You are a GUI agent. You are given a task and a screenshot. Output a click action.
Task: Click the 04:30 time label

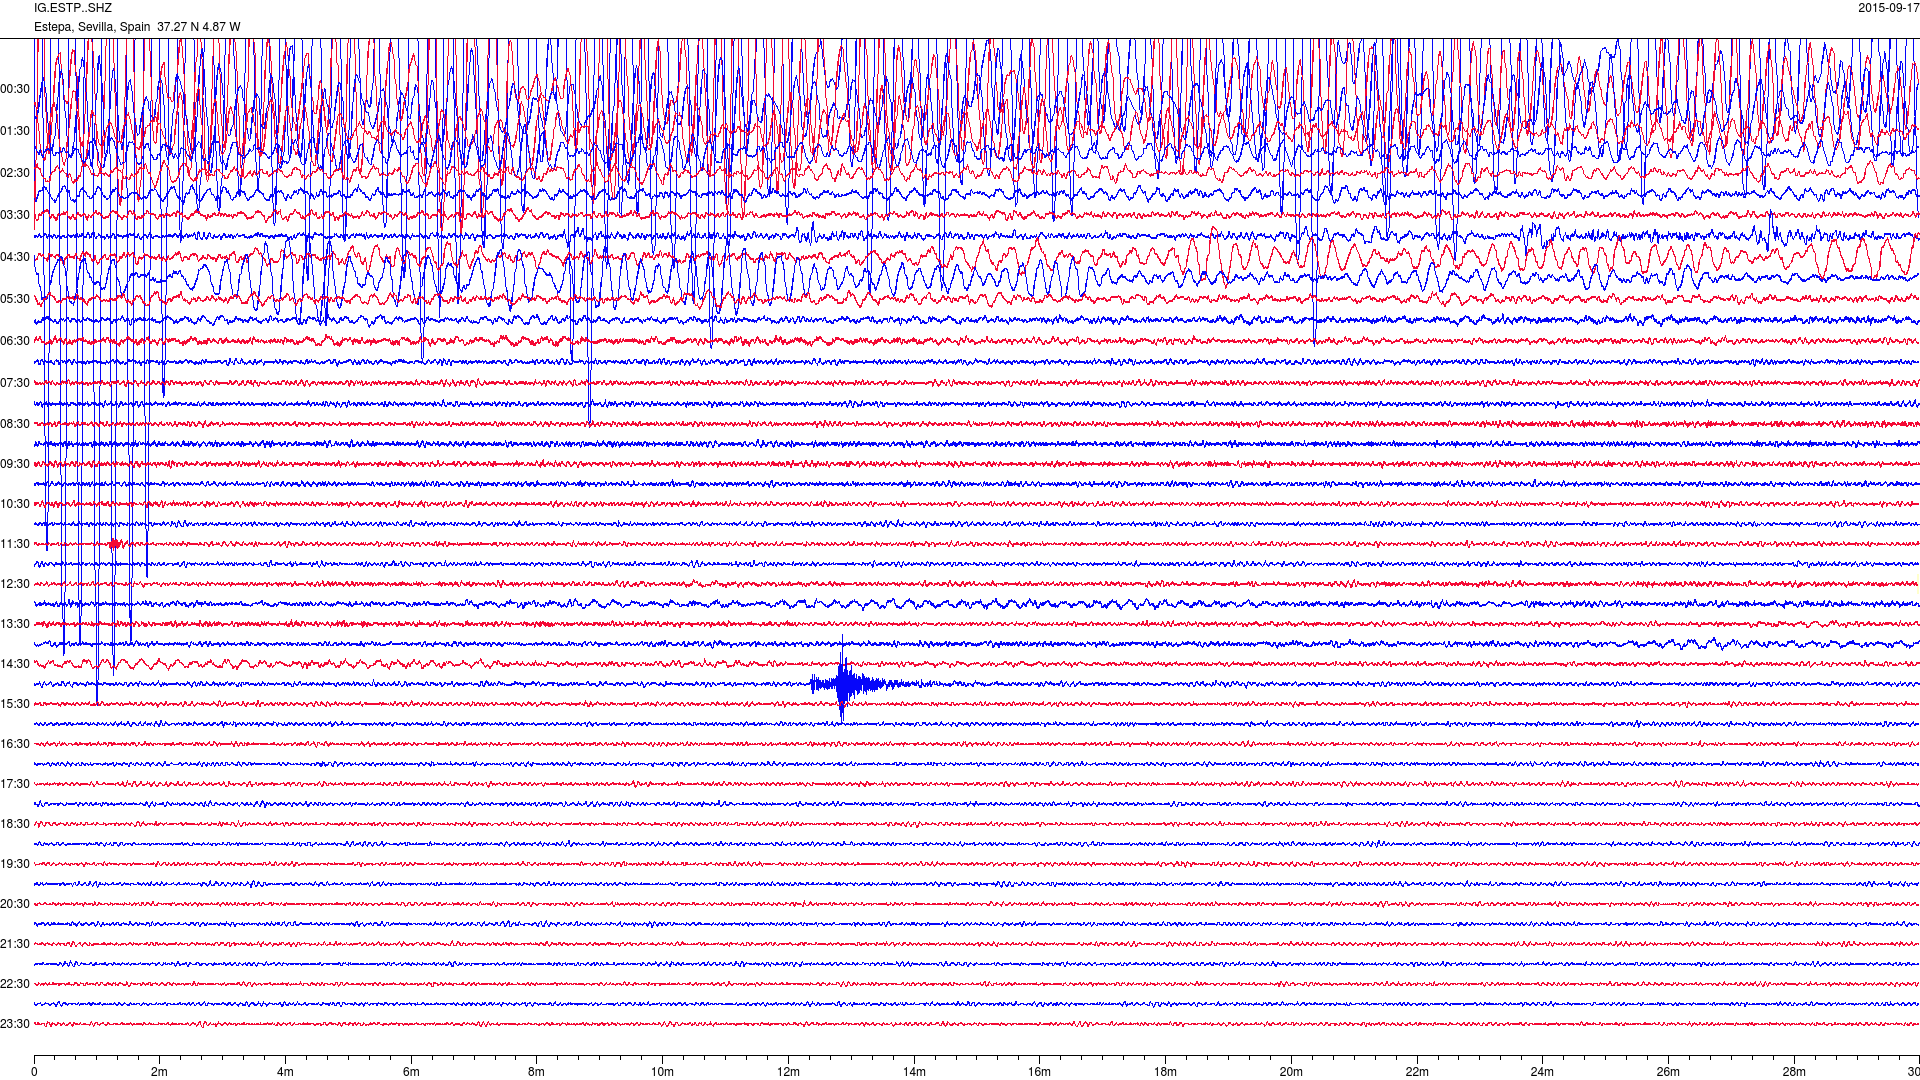[15, 257]
